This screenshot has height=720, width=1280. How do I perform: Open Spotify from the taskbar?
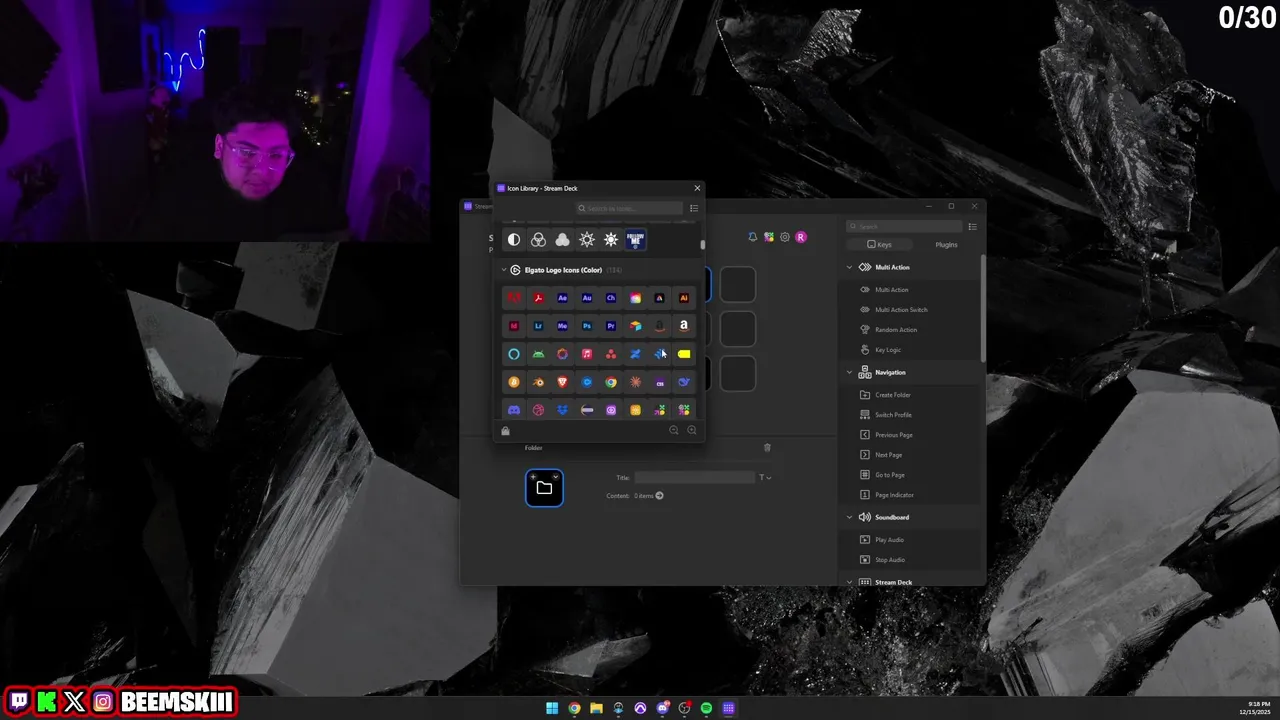[x=706, y=708]
